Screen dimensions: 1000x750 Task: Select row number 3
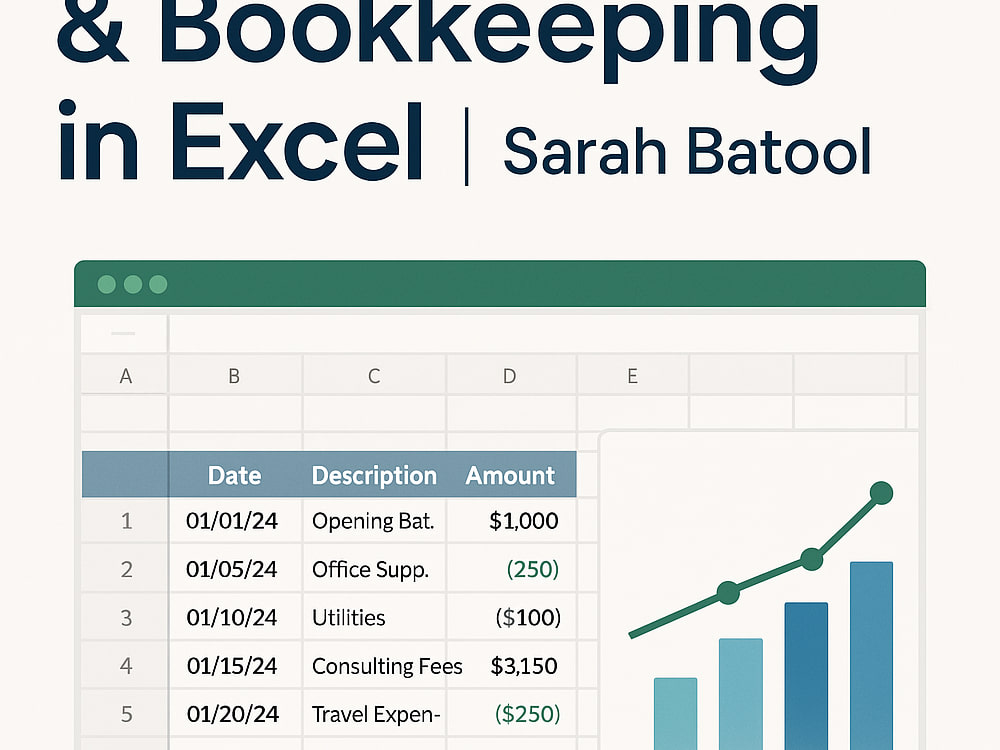[126, 617]
